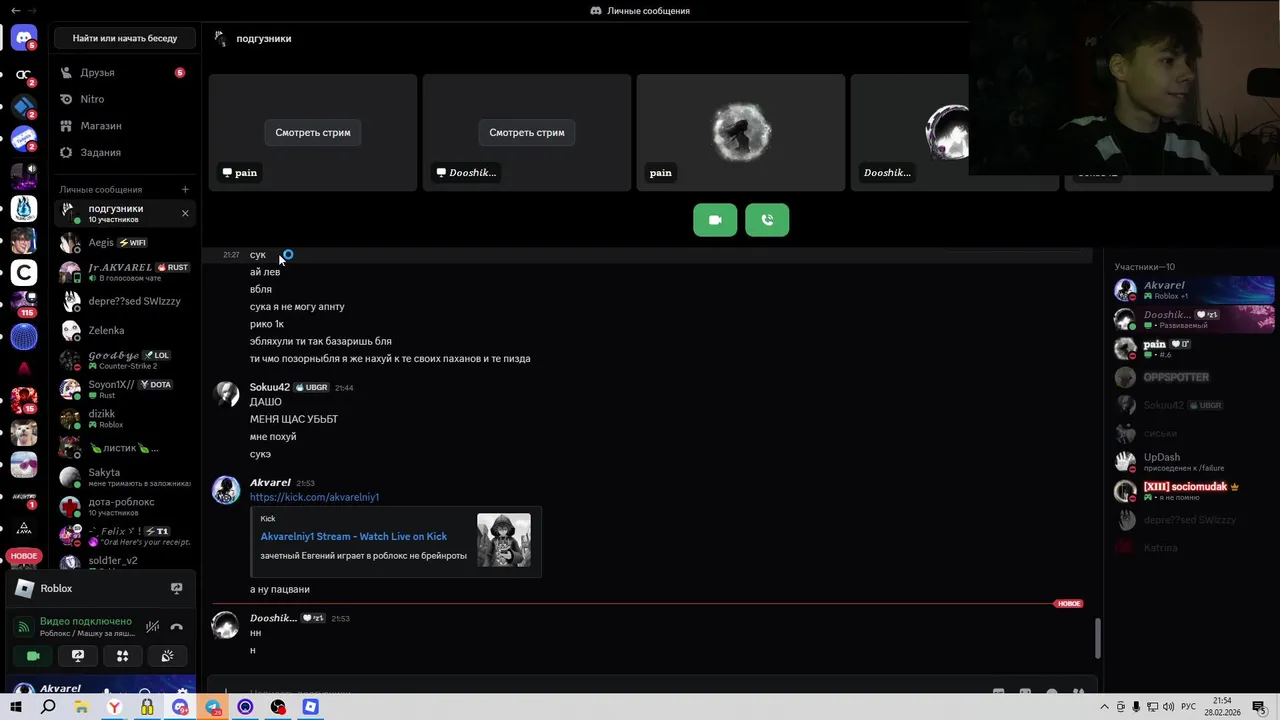The width and height of the screenshot is (1280, 720).
Task: Open Windows taskbar search
Action: tap(48, 707)
